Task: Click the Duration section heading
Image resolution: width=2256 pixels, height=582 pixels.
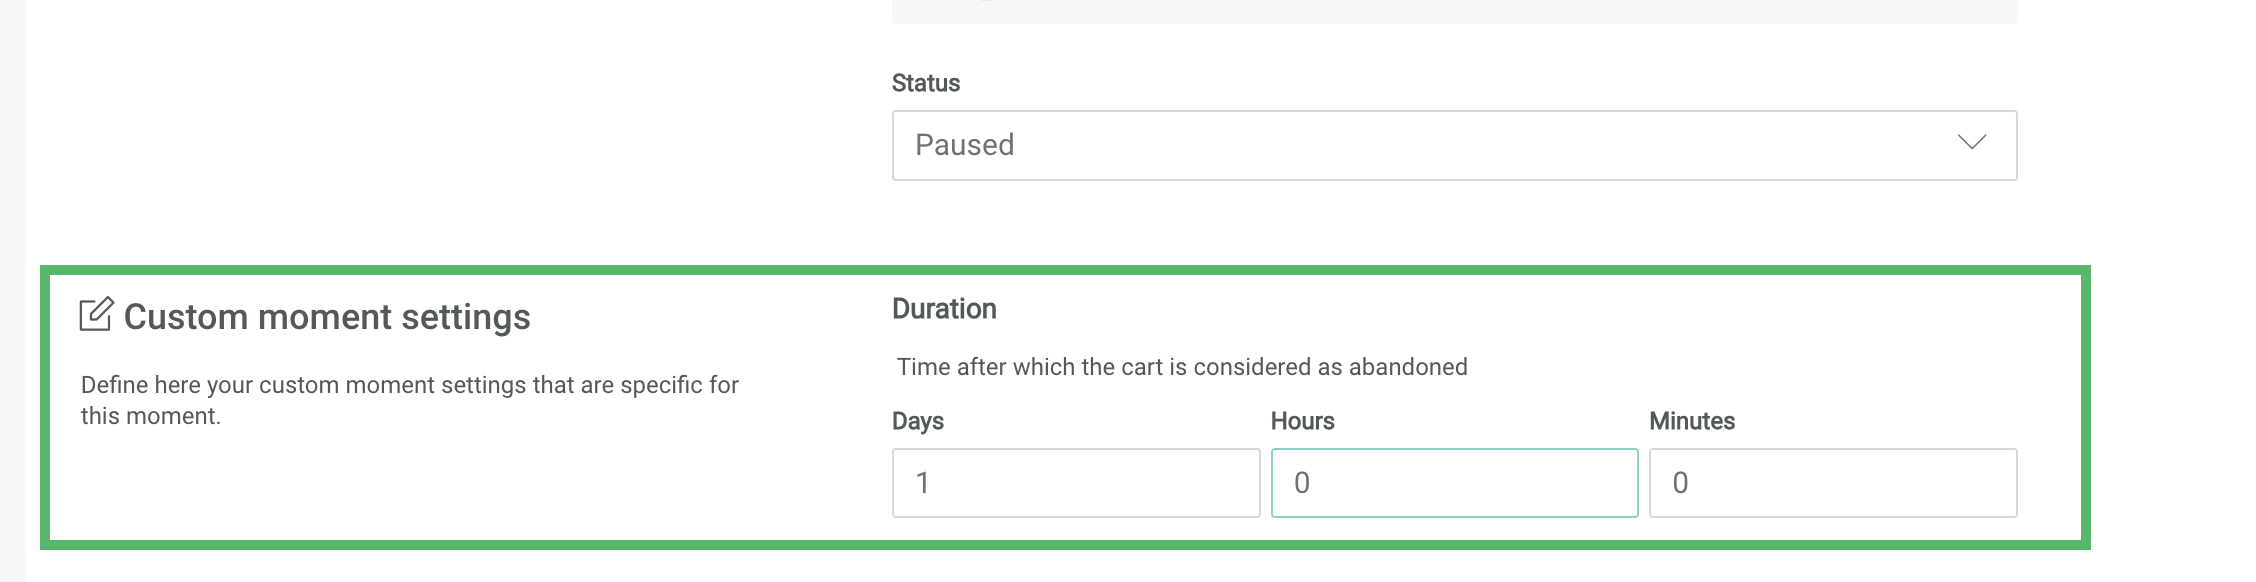Action: [943, 309]
